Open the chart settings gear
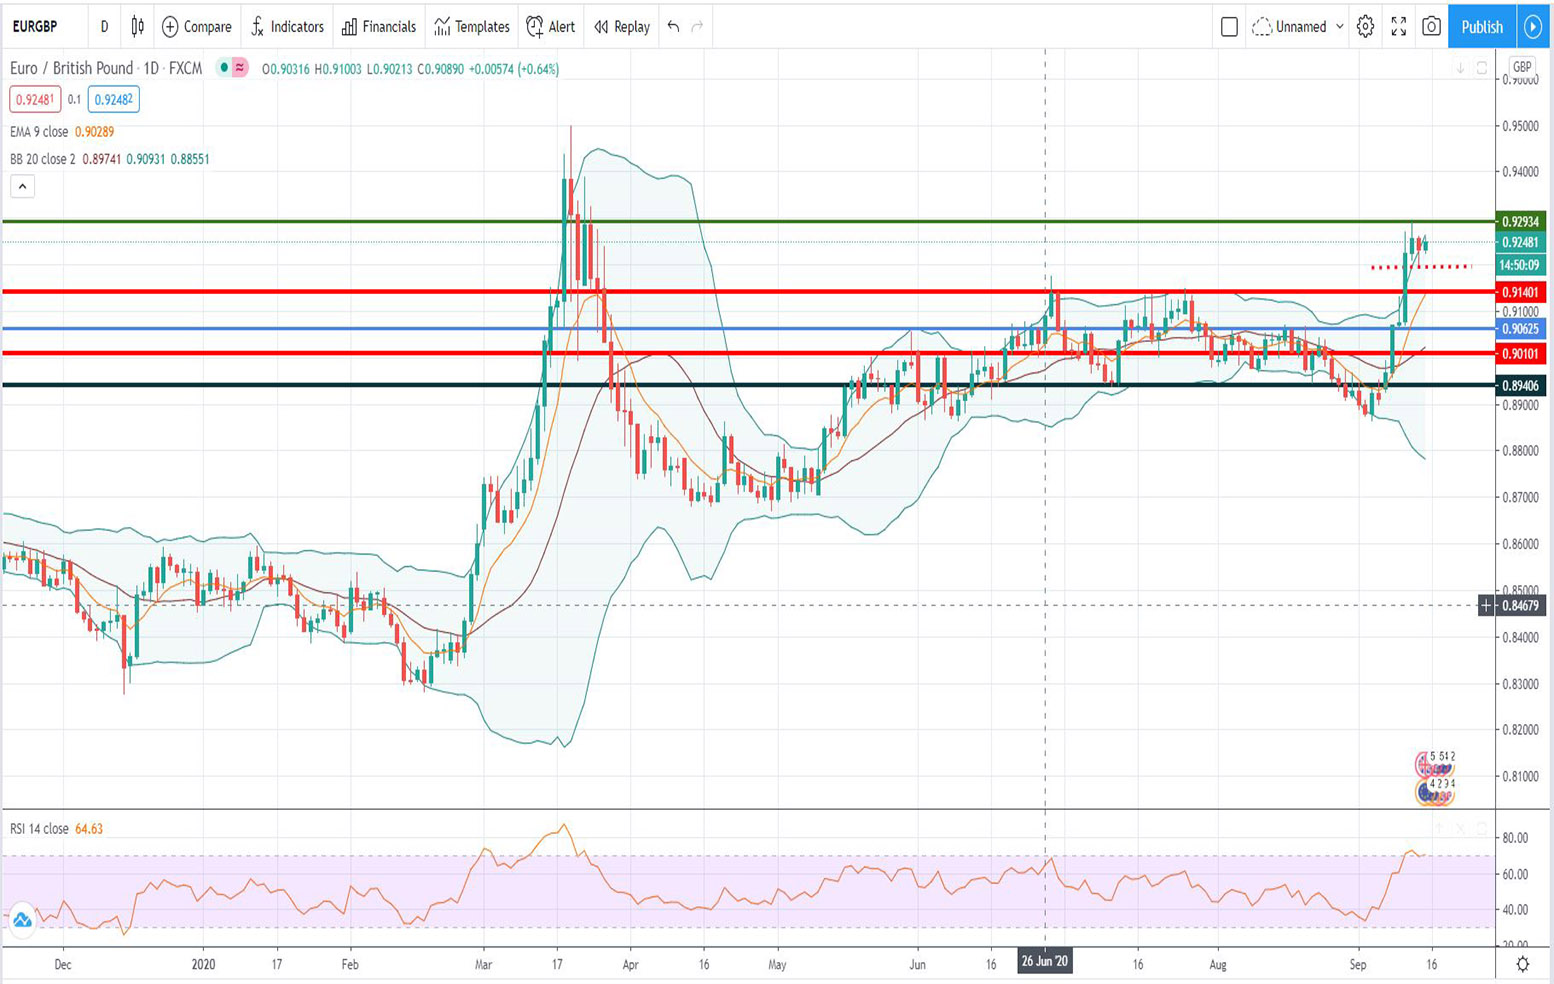The height and width of the screenshot is (984, 1554). click(x=1364, y=27)
